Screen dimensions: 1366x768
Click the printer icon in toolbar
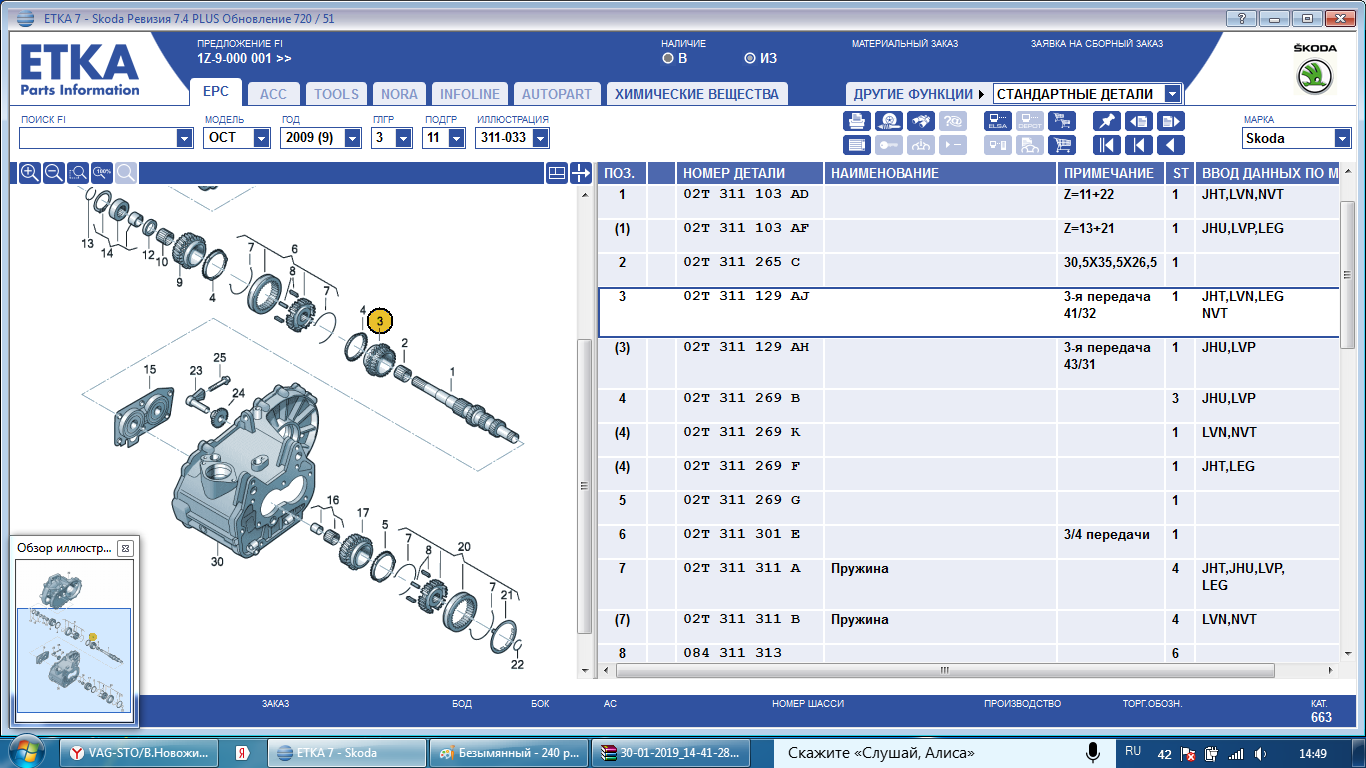pos(857,121)
